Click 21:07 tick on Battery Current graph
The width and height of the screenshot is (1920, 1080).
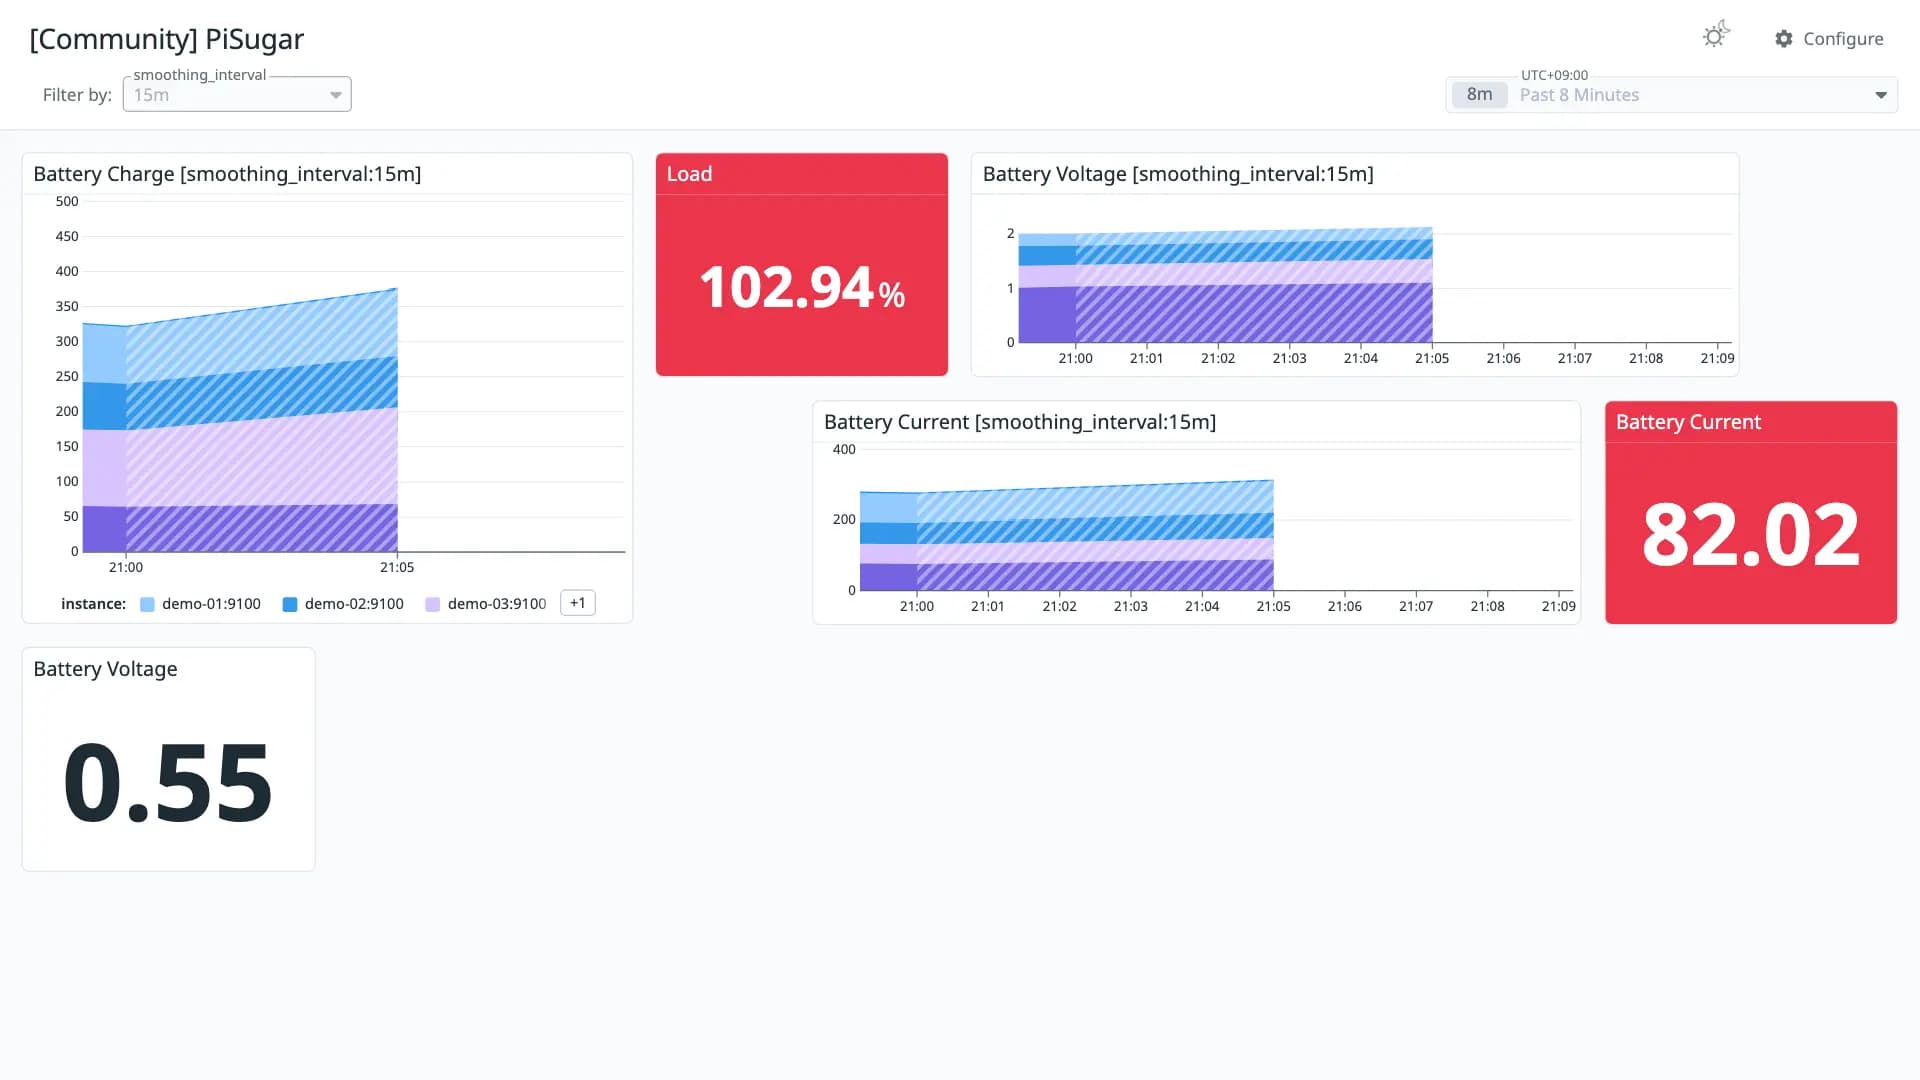point(1416,606)
